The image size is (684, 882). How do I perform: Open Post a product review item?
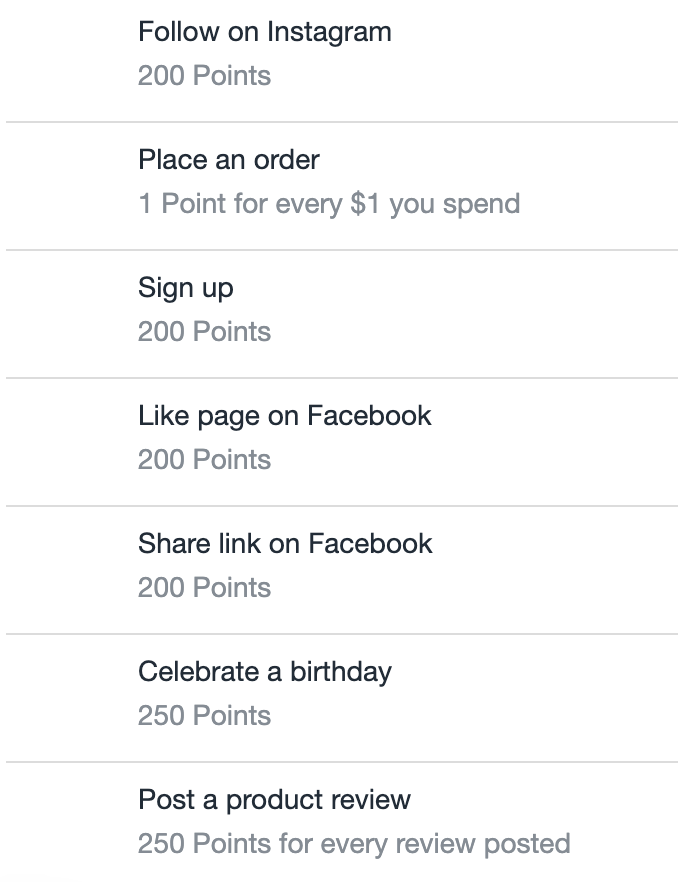pos(342,822)
